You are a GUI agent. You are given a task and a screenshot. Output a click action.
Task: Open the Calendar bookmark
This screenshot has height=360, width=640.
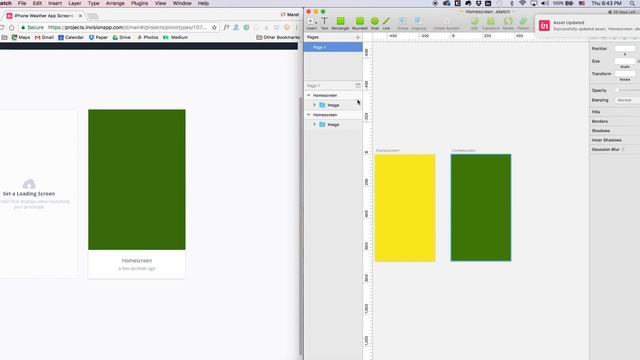[71, 37]
